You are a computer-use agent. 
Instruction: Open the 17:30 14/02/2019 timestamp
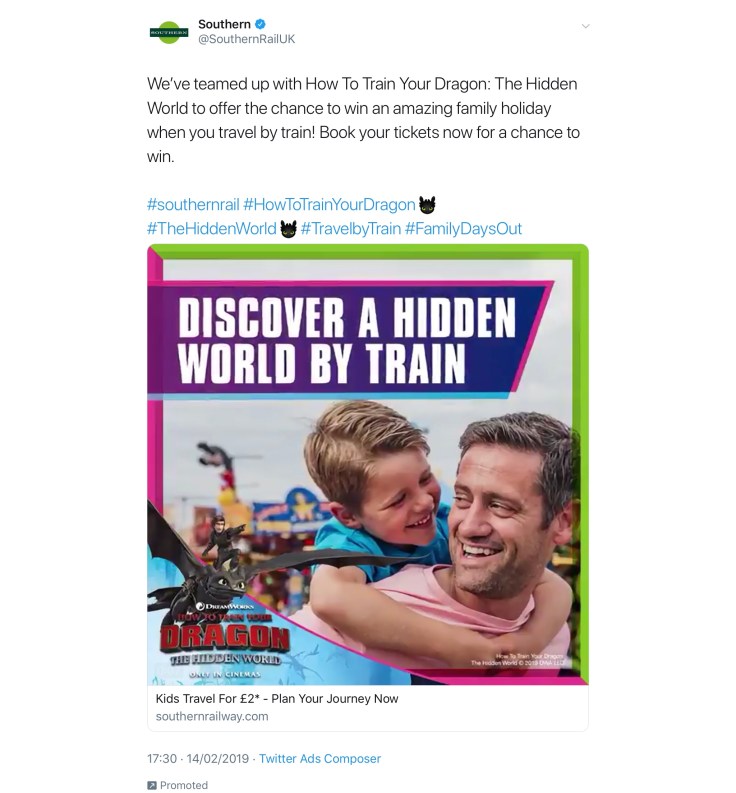tap(198, 759)
